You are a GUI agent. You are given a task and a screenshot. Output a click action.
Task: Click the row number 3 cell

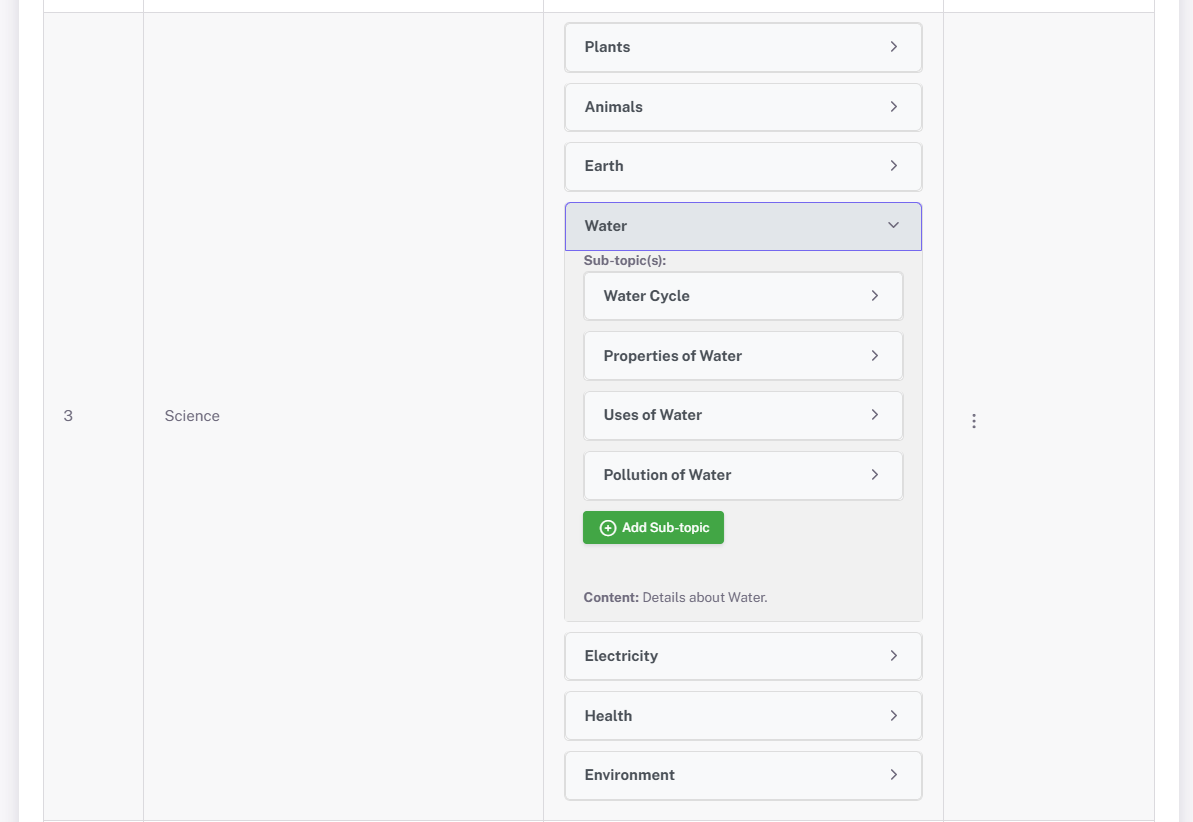[x=68, y=416]
